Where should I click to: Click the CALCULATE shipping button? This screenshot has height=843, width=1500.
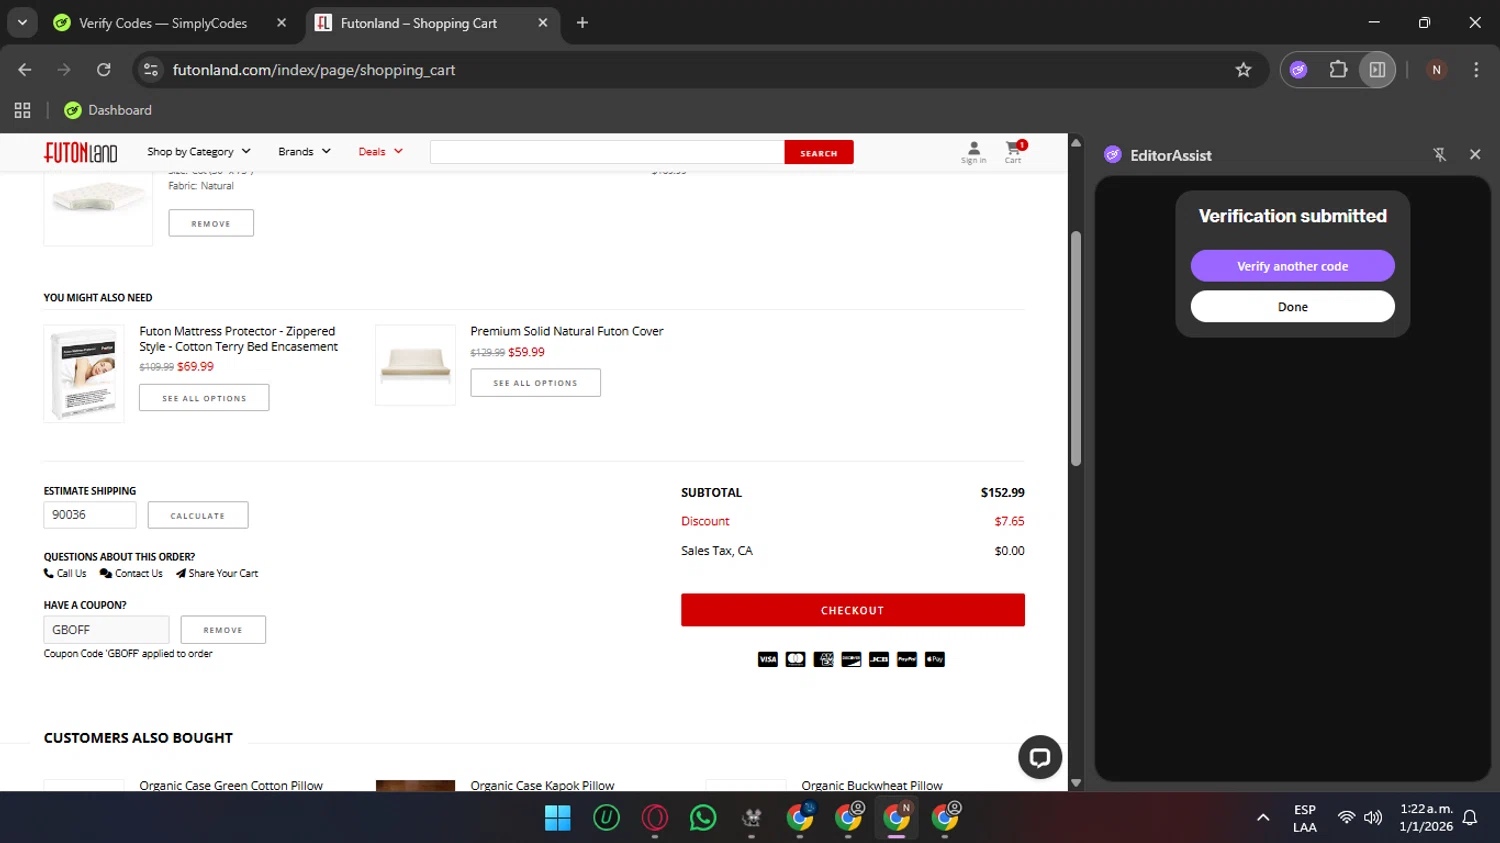(198, 515)
